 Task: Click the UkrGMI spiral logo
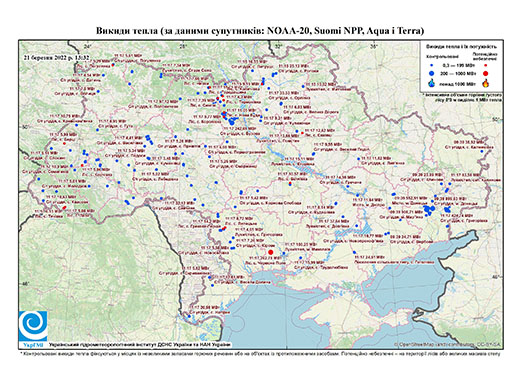[x=33, y=326]
